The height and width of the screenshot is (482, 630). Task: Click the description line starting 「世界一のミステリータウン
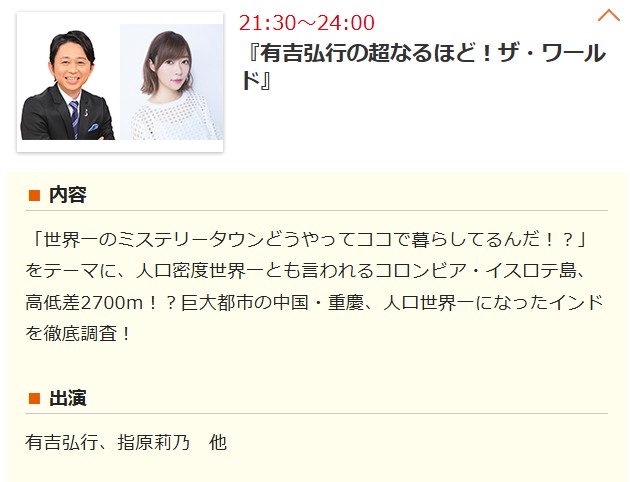pyautogui.click(x=307, y=240)
